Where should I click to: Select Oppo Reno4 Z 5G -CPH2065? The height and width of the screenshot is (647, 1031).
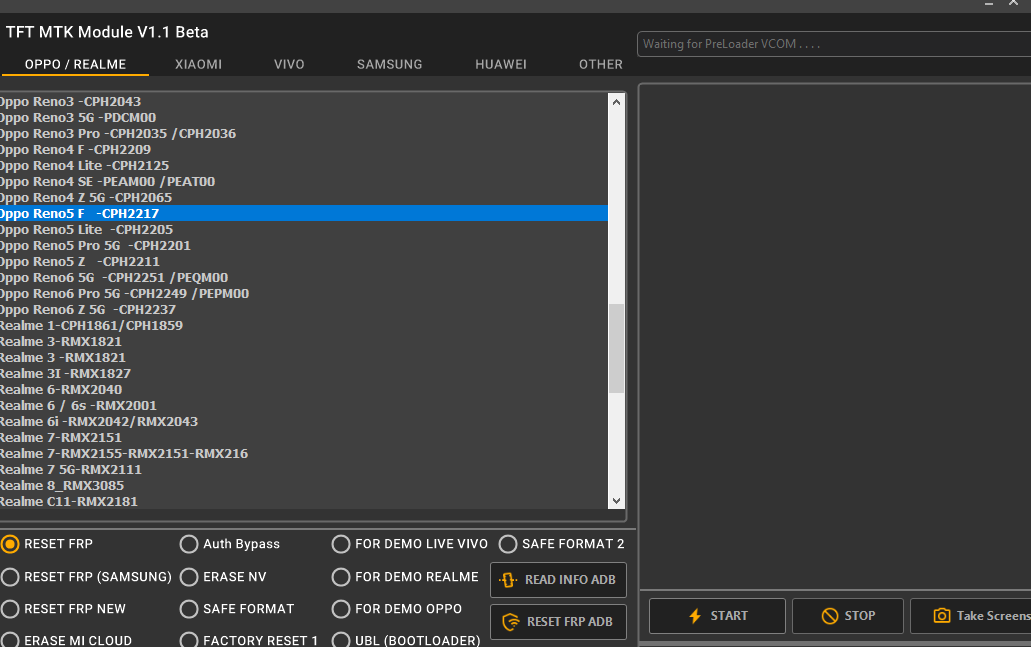point(304,198)
